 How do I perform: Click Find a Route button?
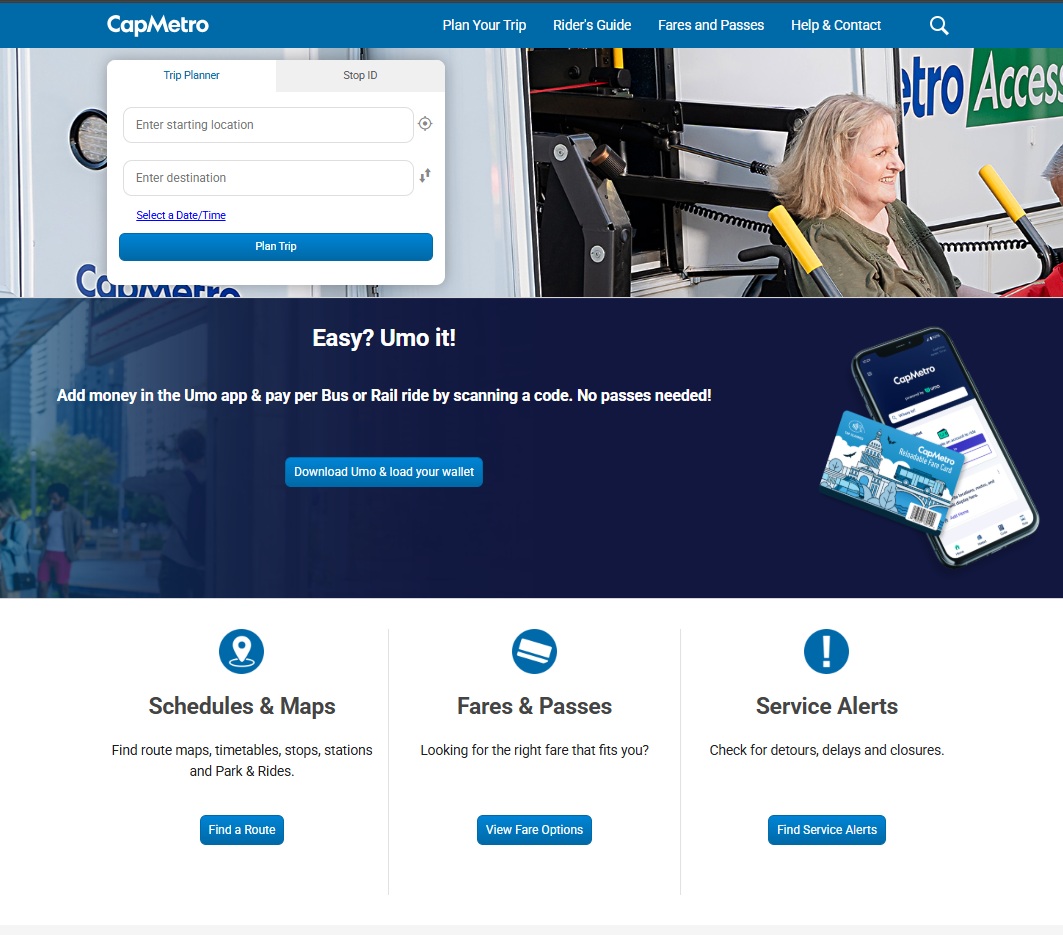[242, 830]
